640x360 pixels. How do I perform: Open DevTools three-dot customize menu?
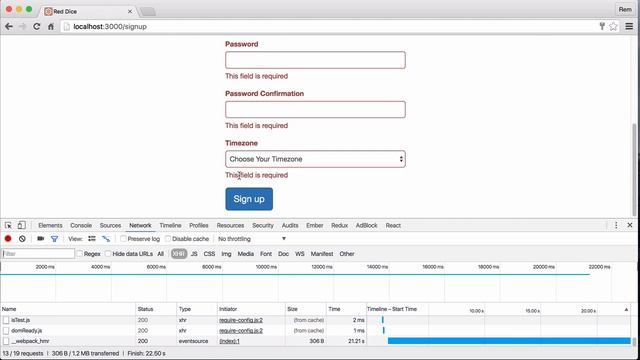coord(616,225)
